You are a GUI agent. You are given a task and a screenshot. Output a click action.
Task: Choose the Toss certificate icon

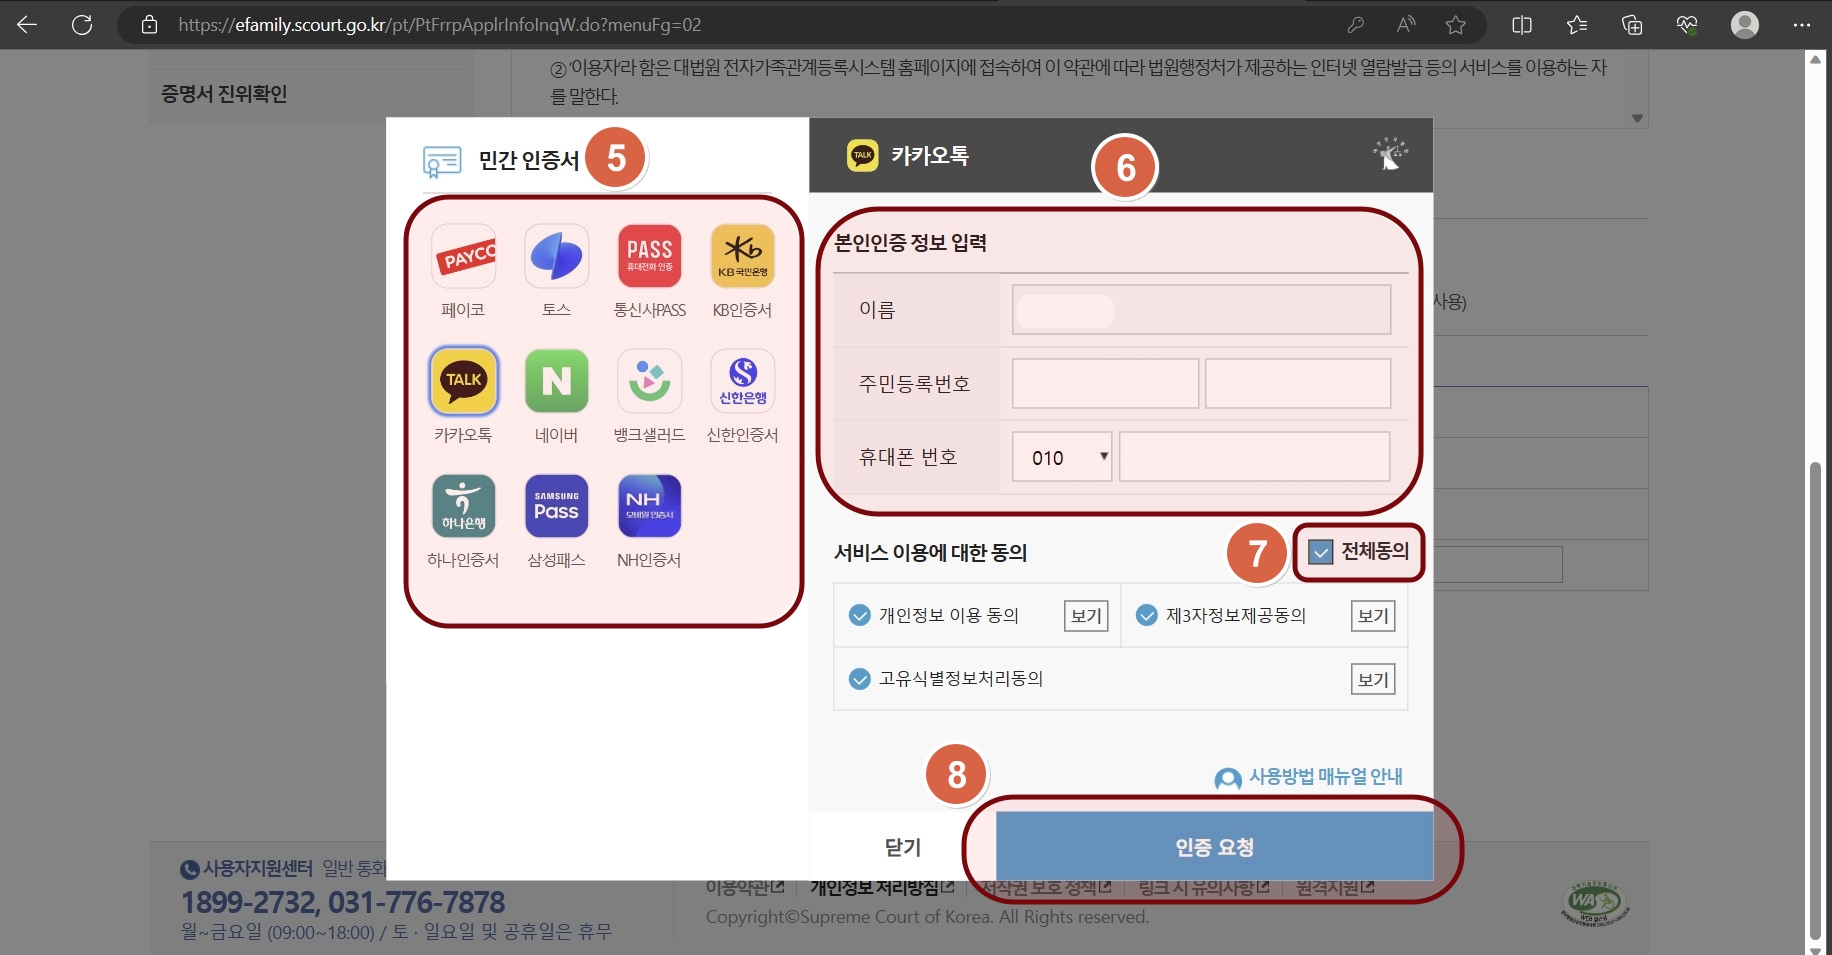pyautogui.click(x=557, y=256)
